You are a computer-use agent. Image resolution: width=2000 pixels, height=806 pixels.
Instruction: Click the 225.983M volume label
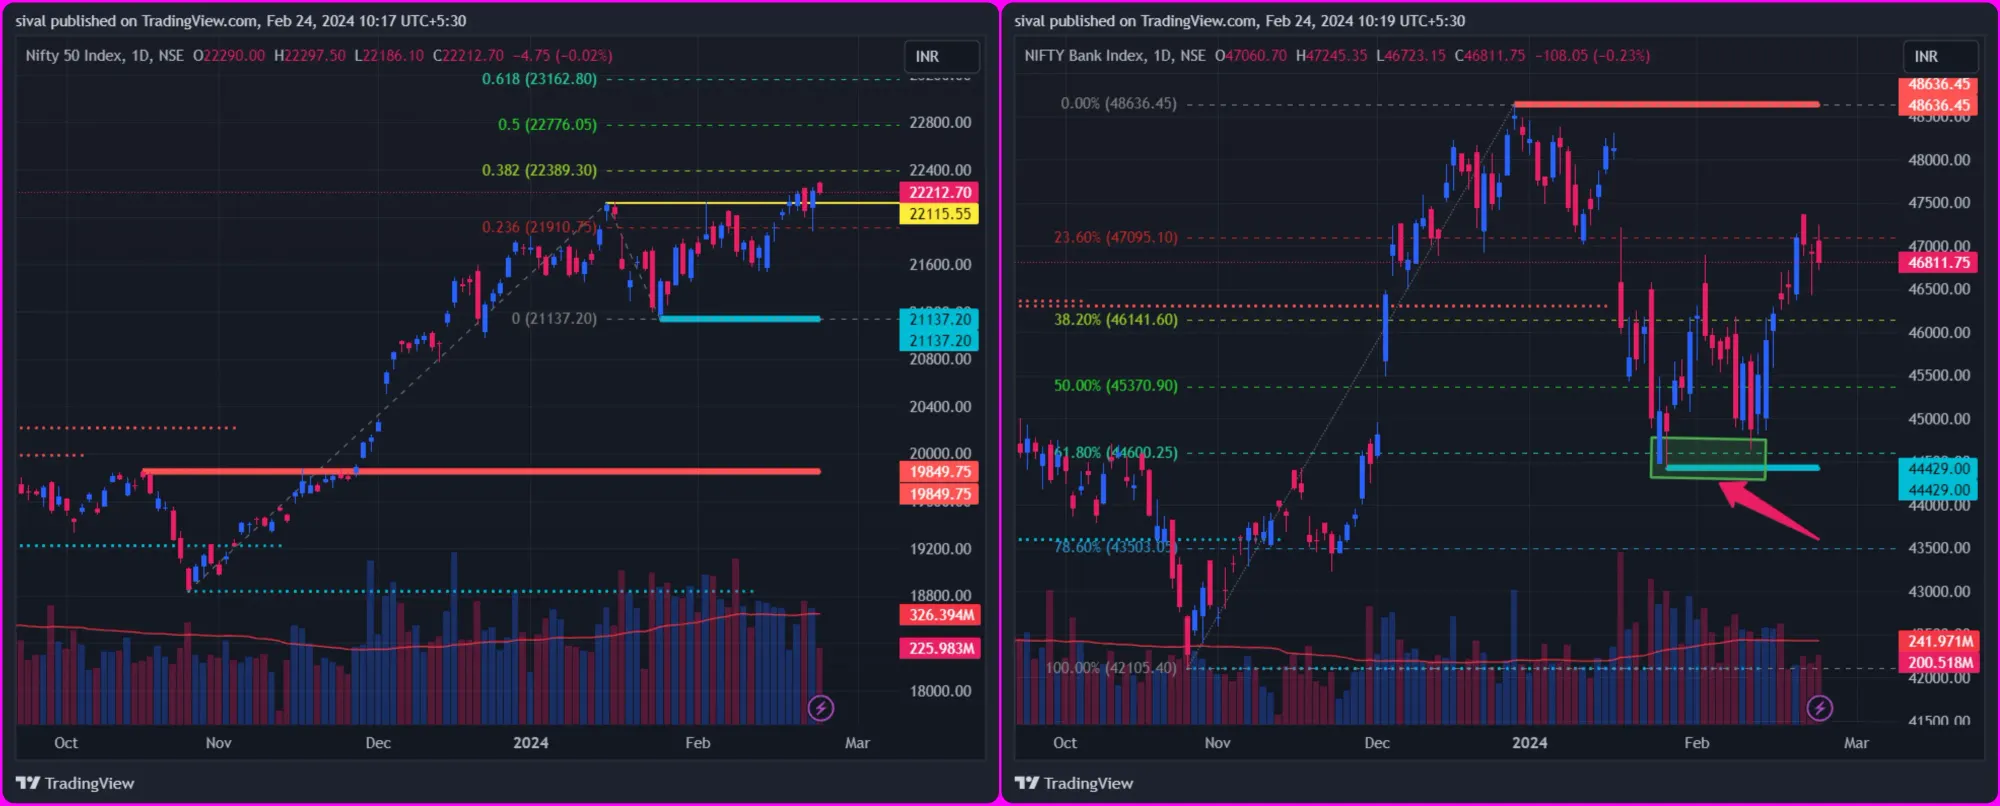click(x=940, y=648)
